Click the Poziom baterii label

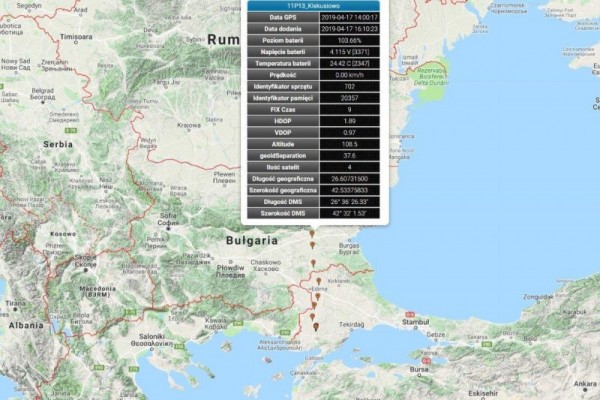283,40
